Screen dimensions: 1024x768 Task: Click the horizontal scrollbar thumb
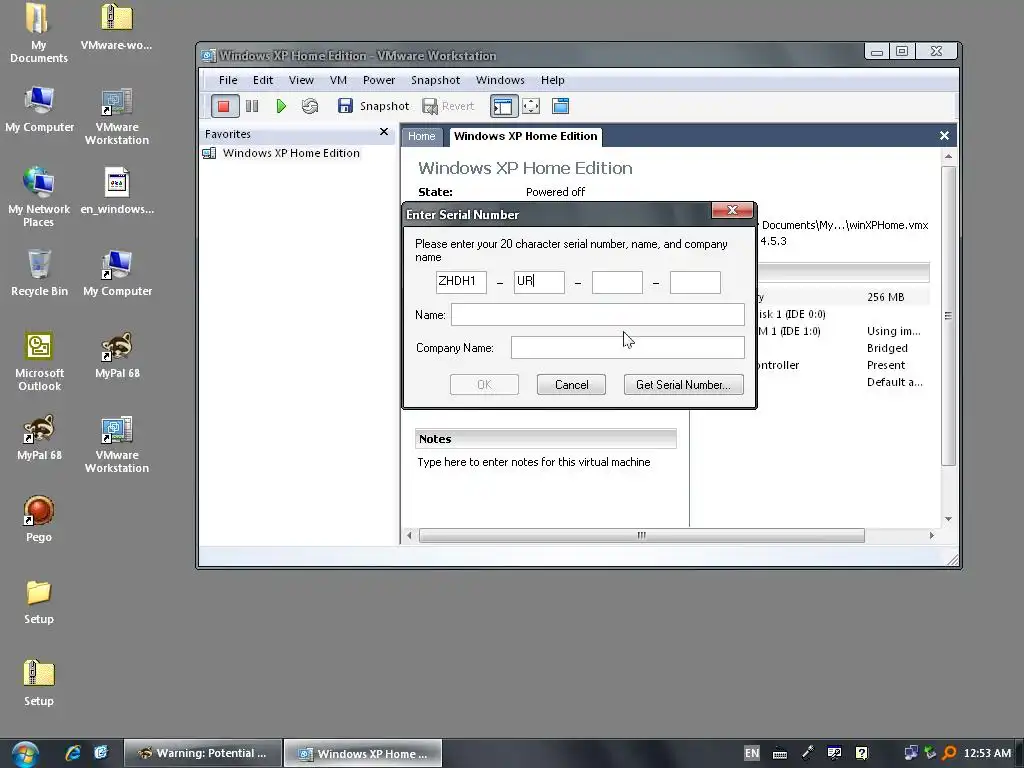click(x=642, y=536)
